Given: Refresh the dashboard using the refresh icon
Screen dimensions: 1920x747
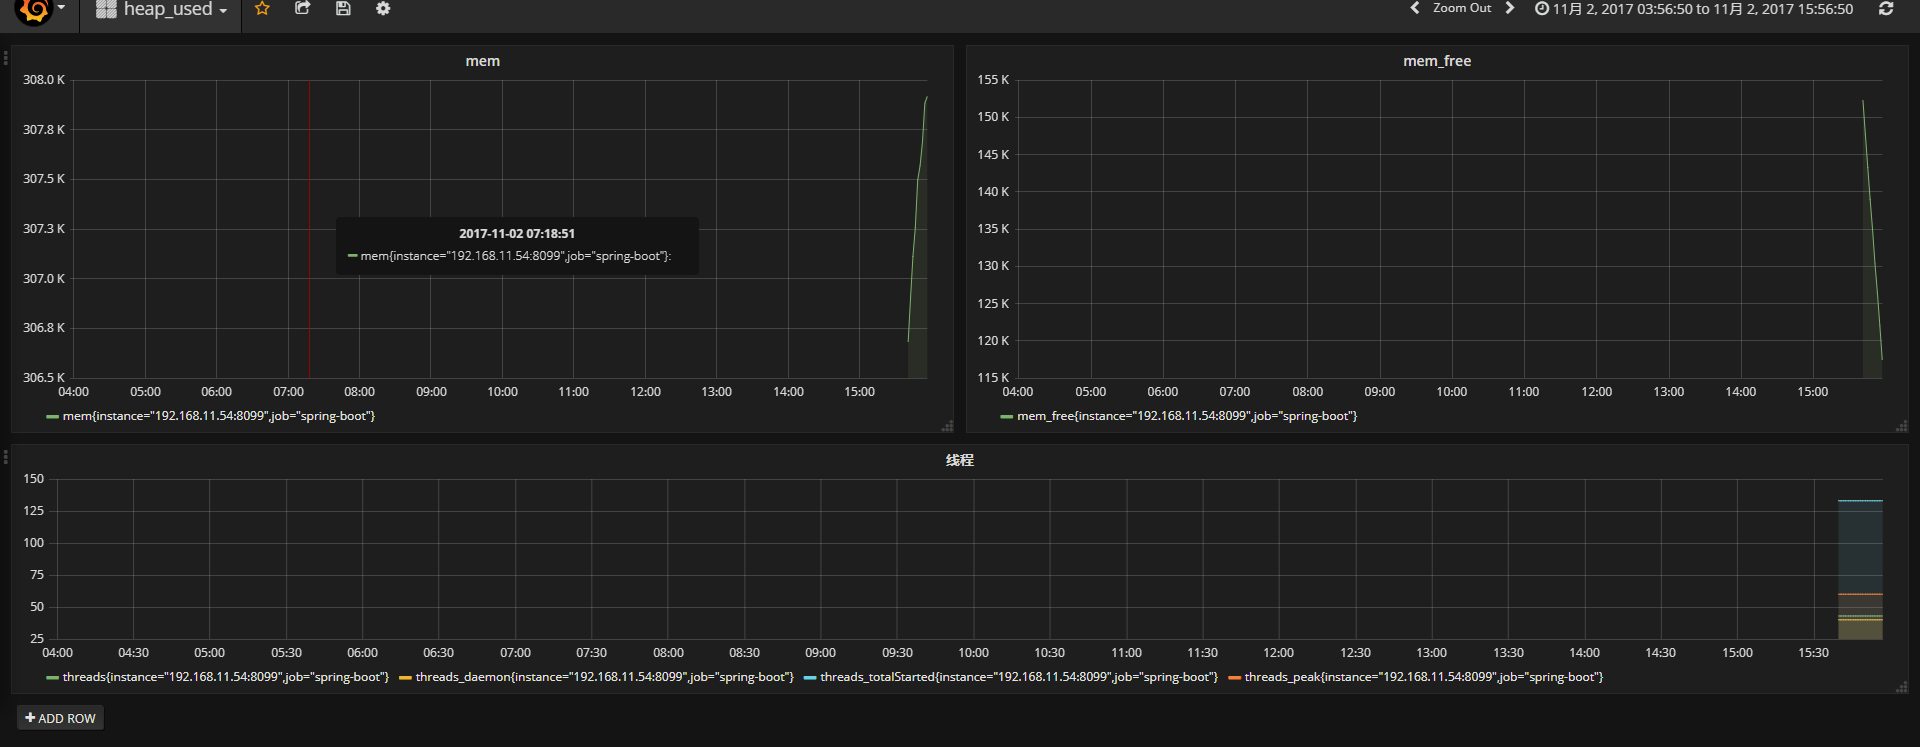Looking at the screenshot, I should (x=1886, y=9).
